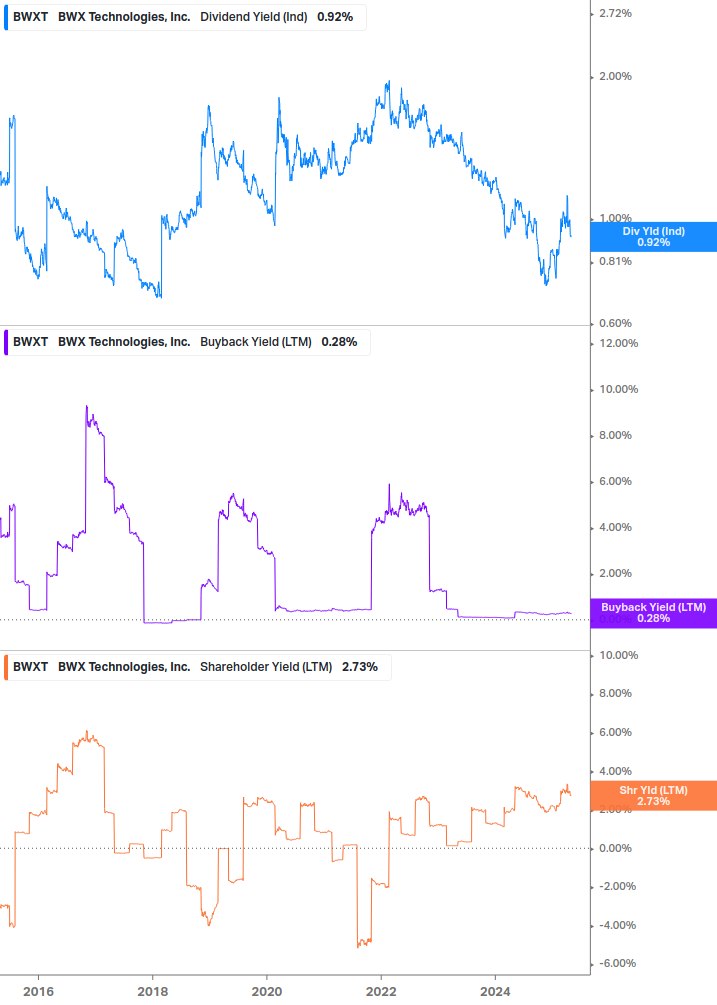This screenshot has width=717, height=1005.
Task: Click the Shareholder Yield (LTM) legend label
Action: (x=266, y=667)
